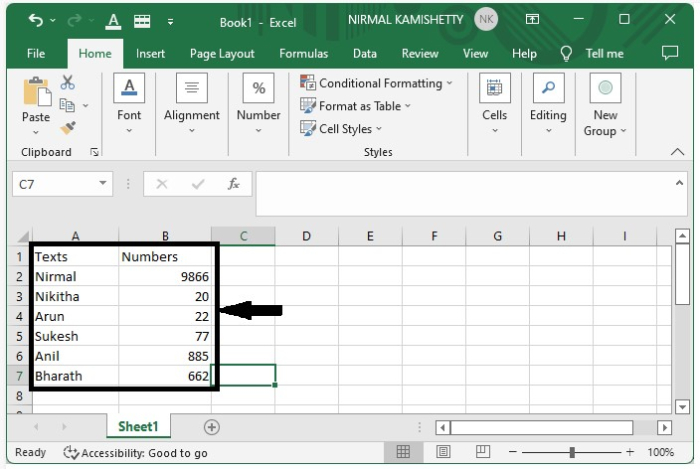Click the Paste clipboard icon

click(36, 93)
